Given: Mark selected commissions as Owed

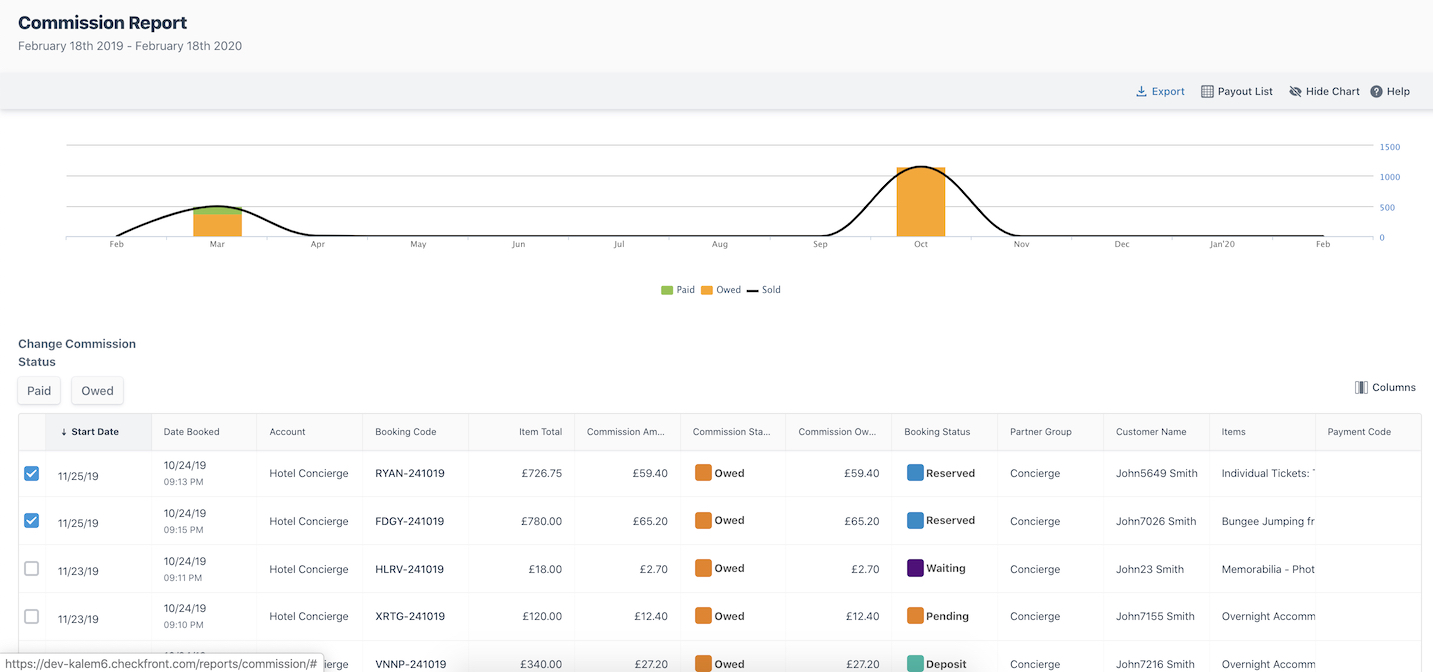Looking at the screenshot, I should [x=97, y=391].
